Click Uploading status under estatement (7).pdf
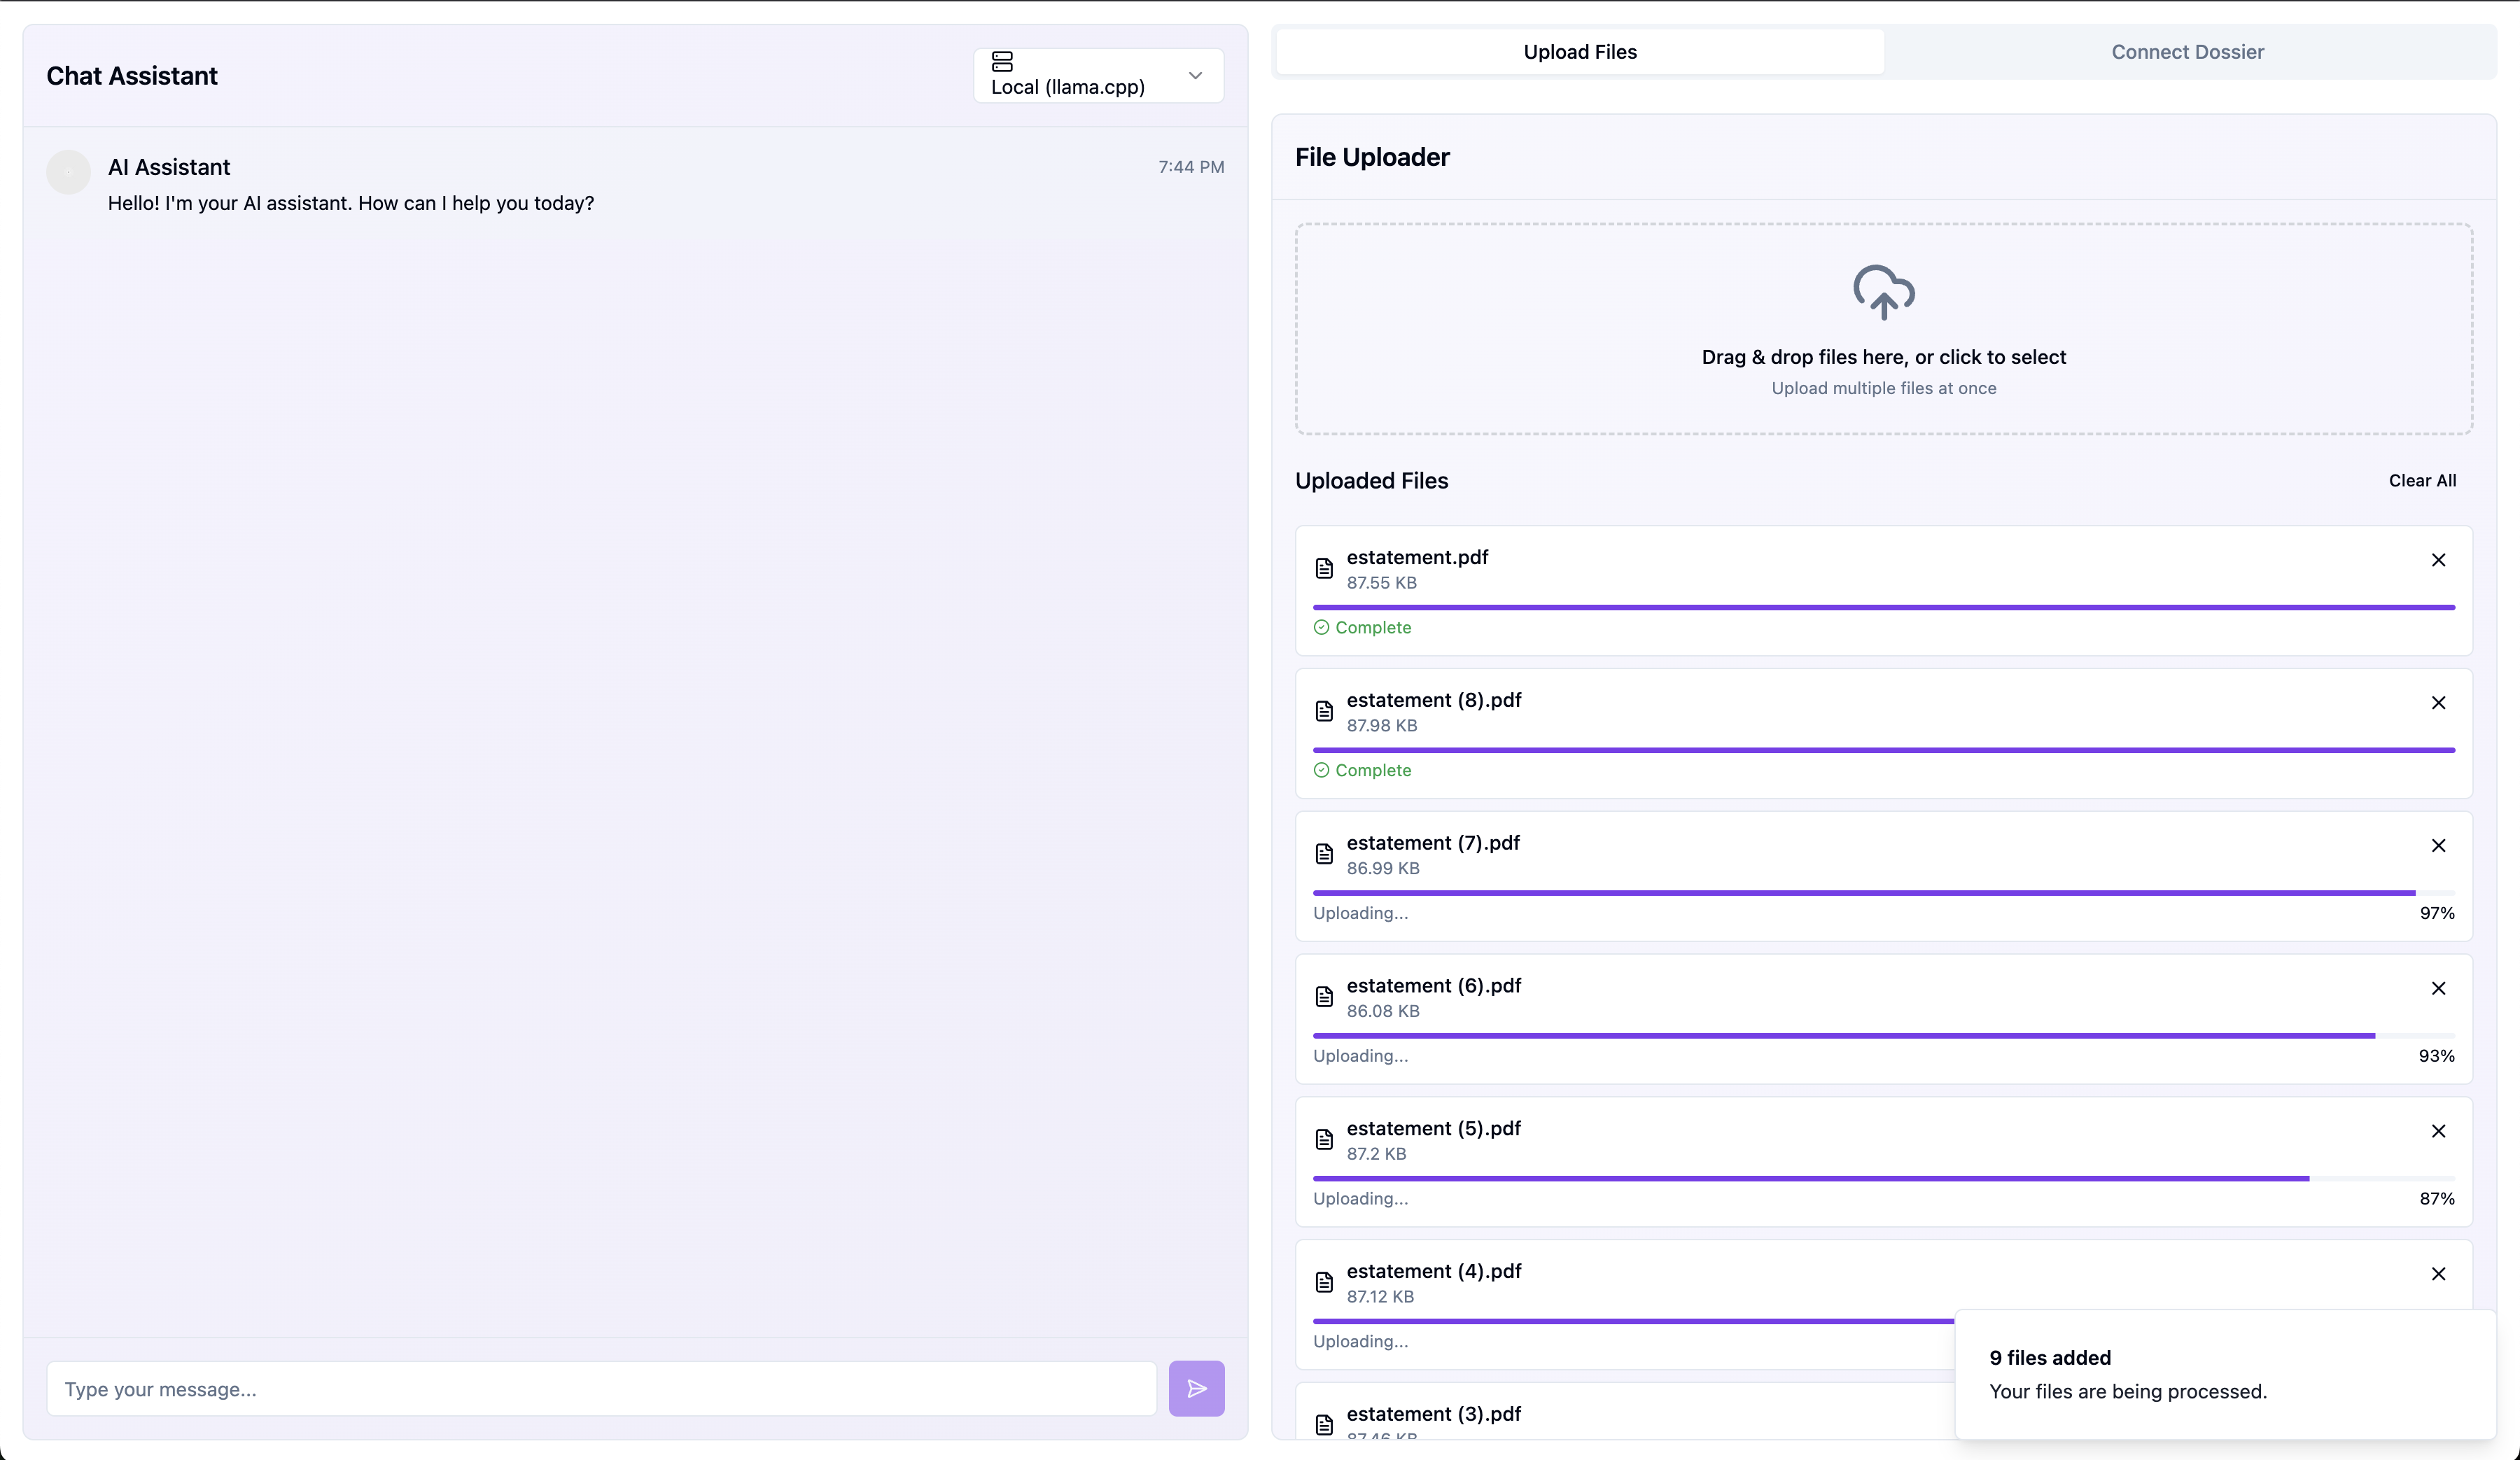This screenshot has height=1460, width=2520. (1360, 913)
